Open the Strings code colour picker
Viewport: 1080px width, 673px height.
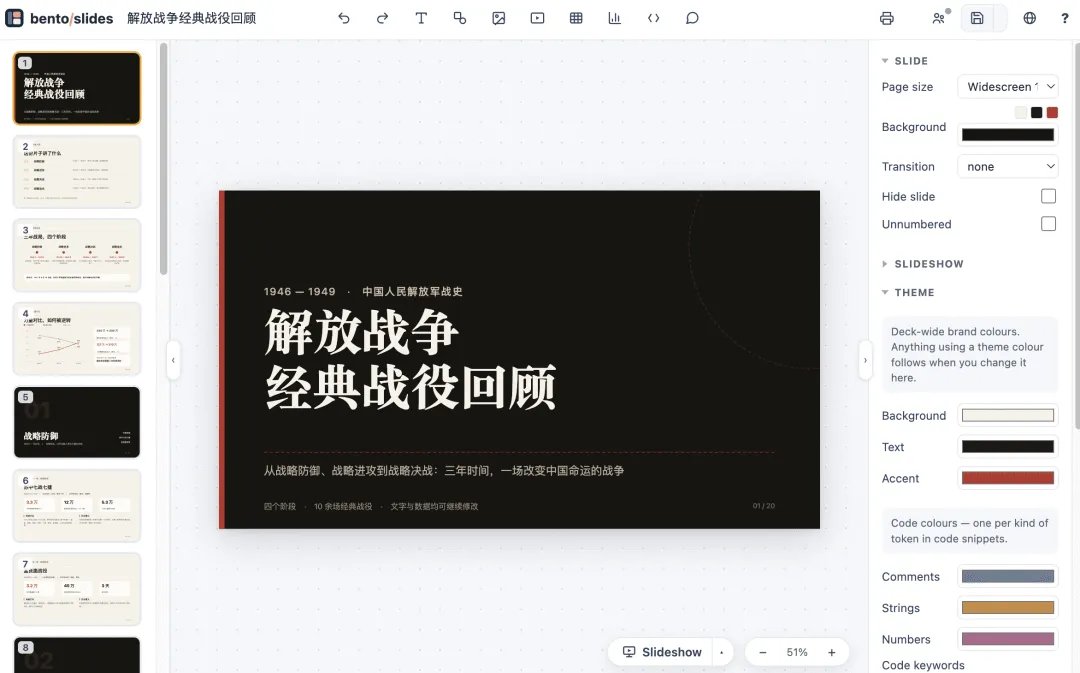pos(1008,608)
